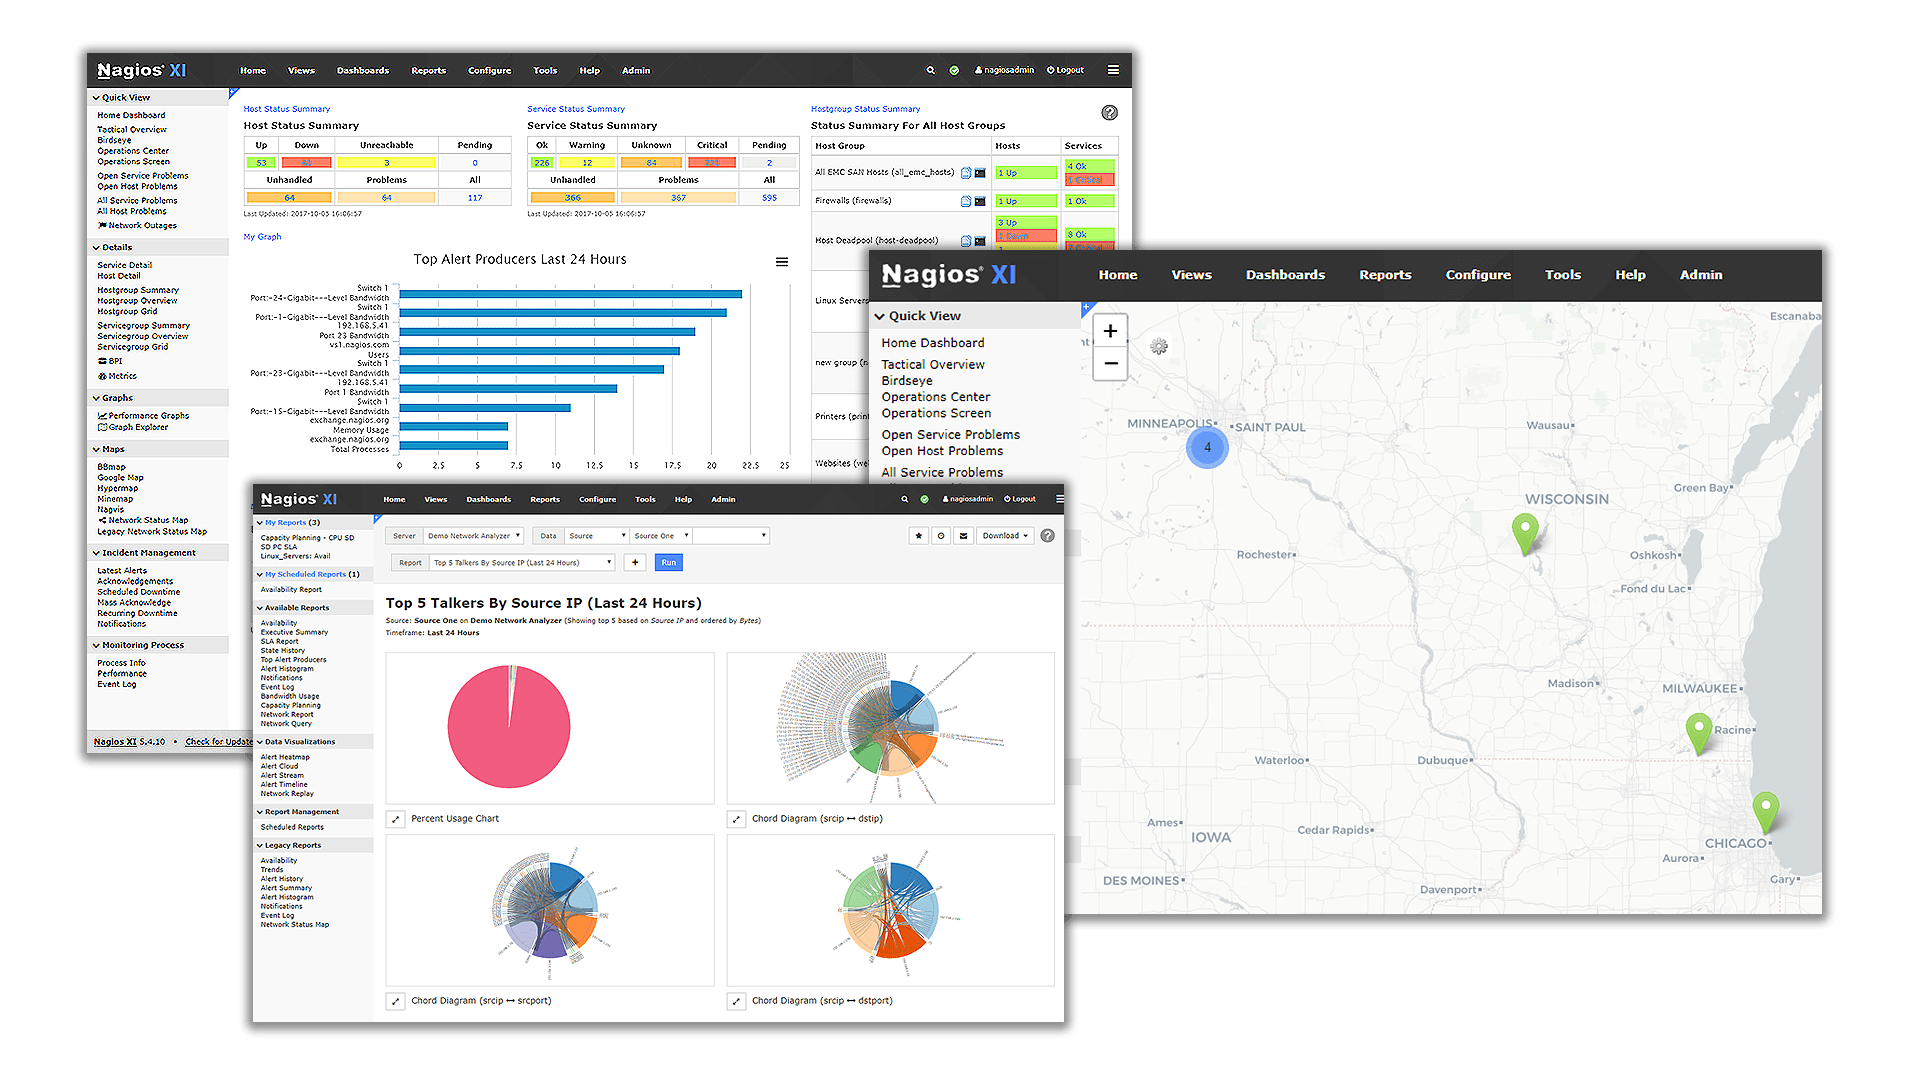Run the Top 5 Talkers report
Viewport: 1920px width, 1080px height.
(x=669, y=563)
